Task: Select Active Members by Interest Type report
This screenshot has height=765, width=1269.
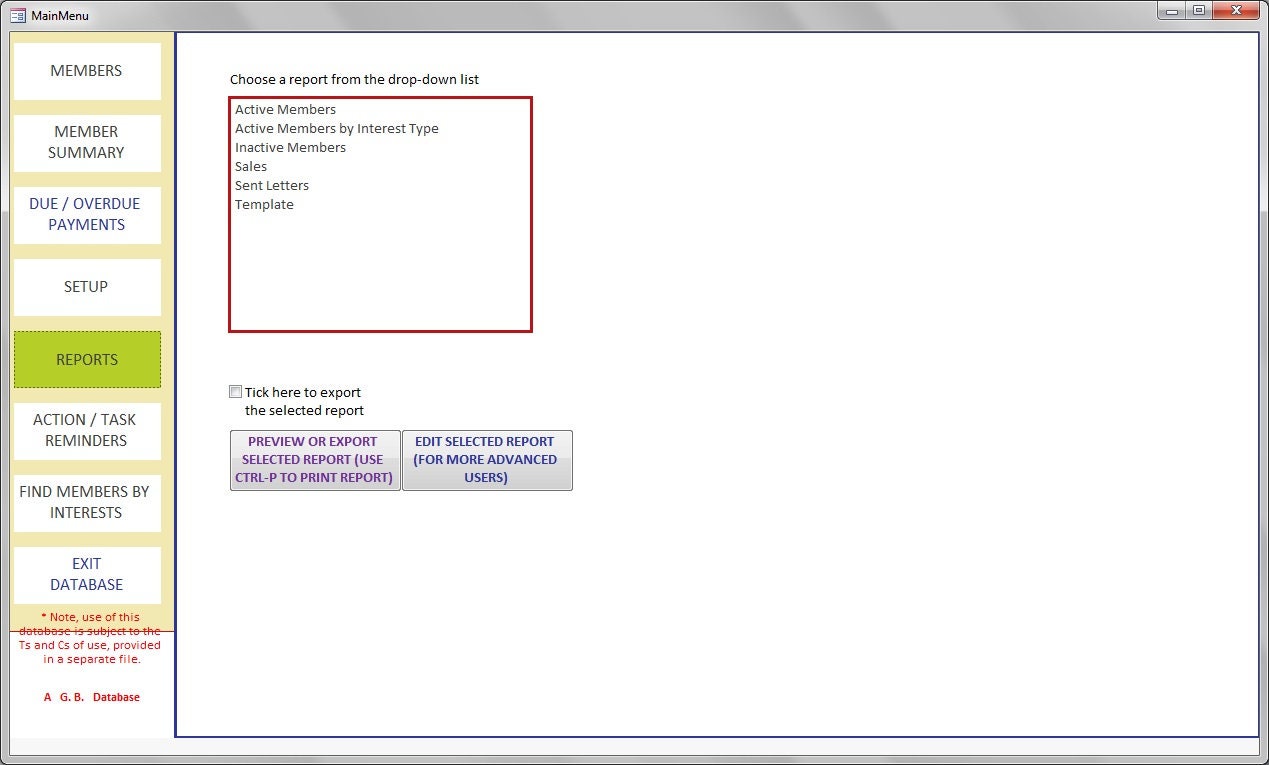Action: tap(336, 128)
